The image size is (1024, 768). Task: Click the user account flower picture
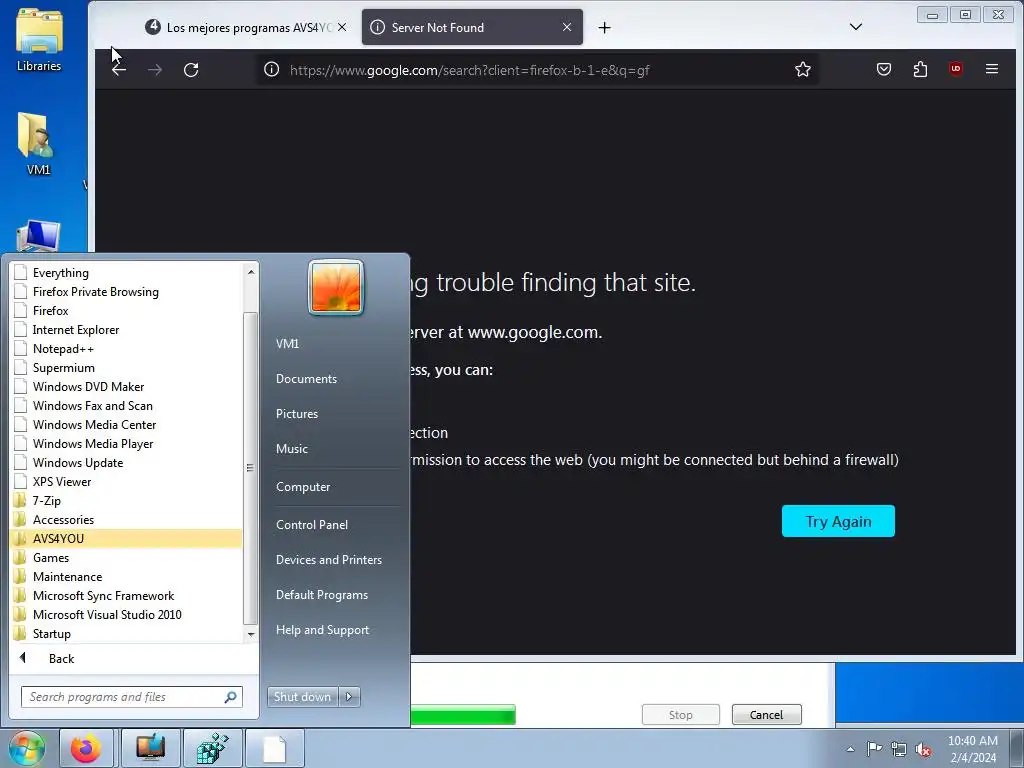coord(336,287)
